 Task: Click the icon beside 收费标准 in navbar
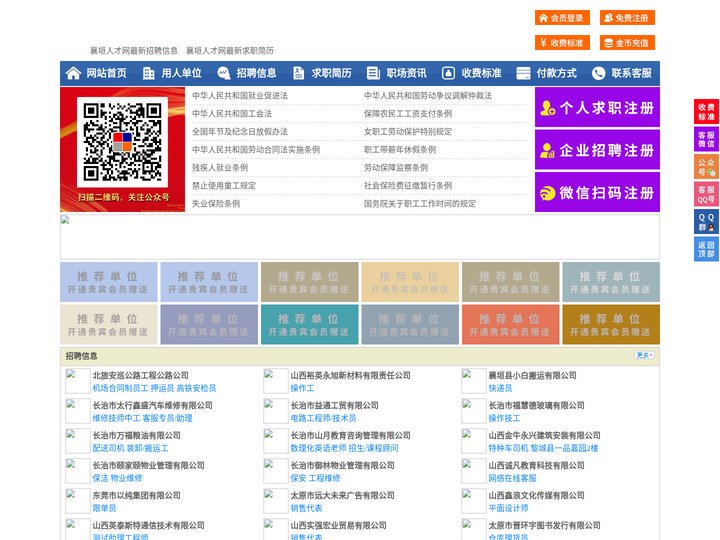448,73
